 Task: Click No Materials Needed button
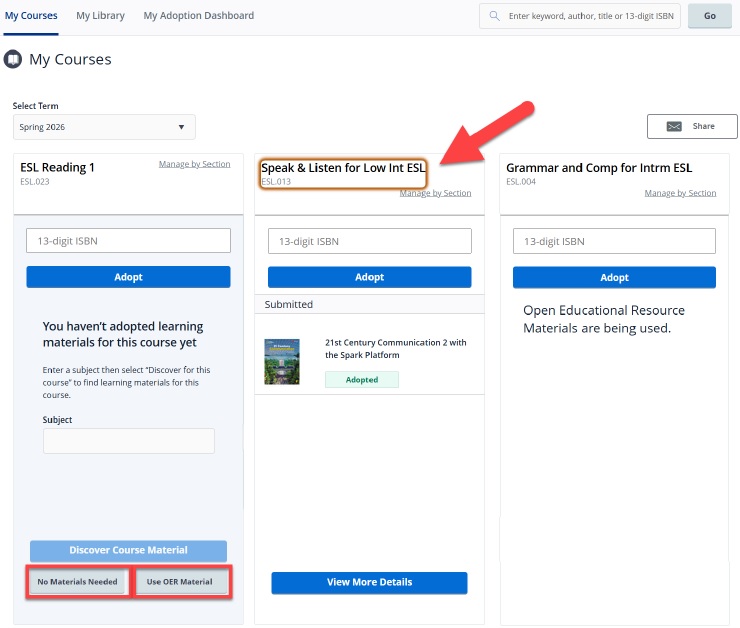78,582
